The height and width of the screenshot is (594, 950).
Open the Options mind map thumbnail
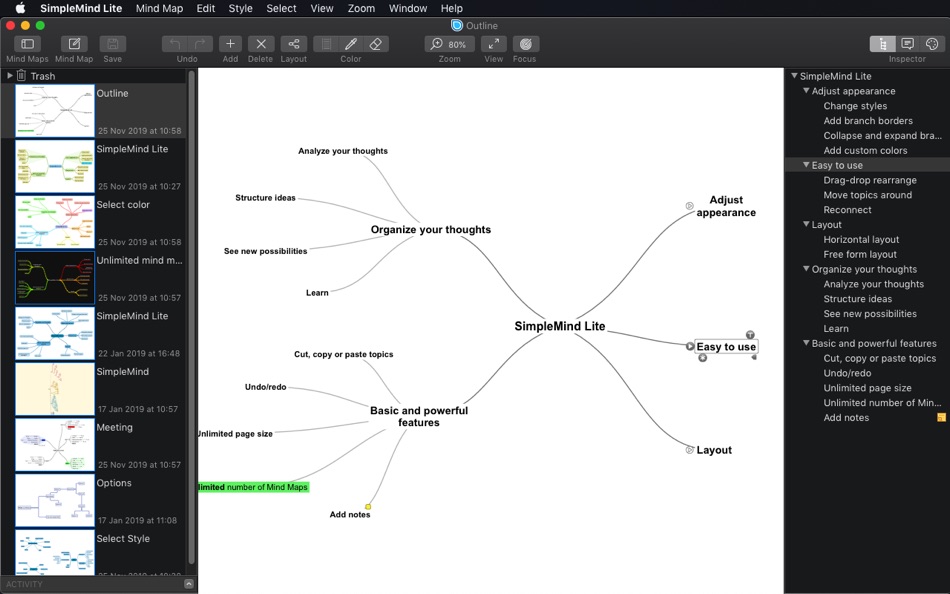tap(55, 501)
